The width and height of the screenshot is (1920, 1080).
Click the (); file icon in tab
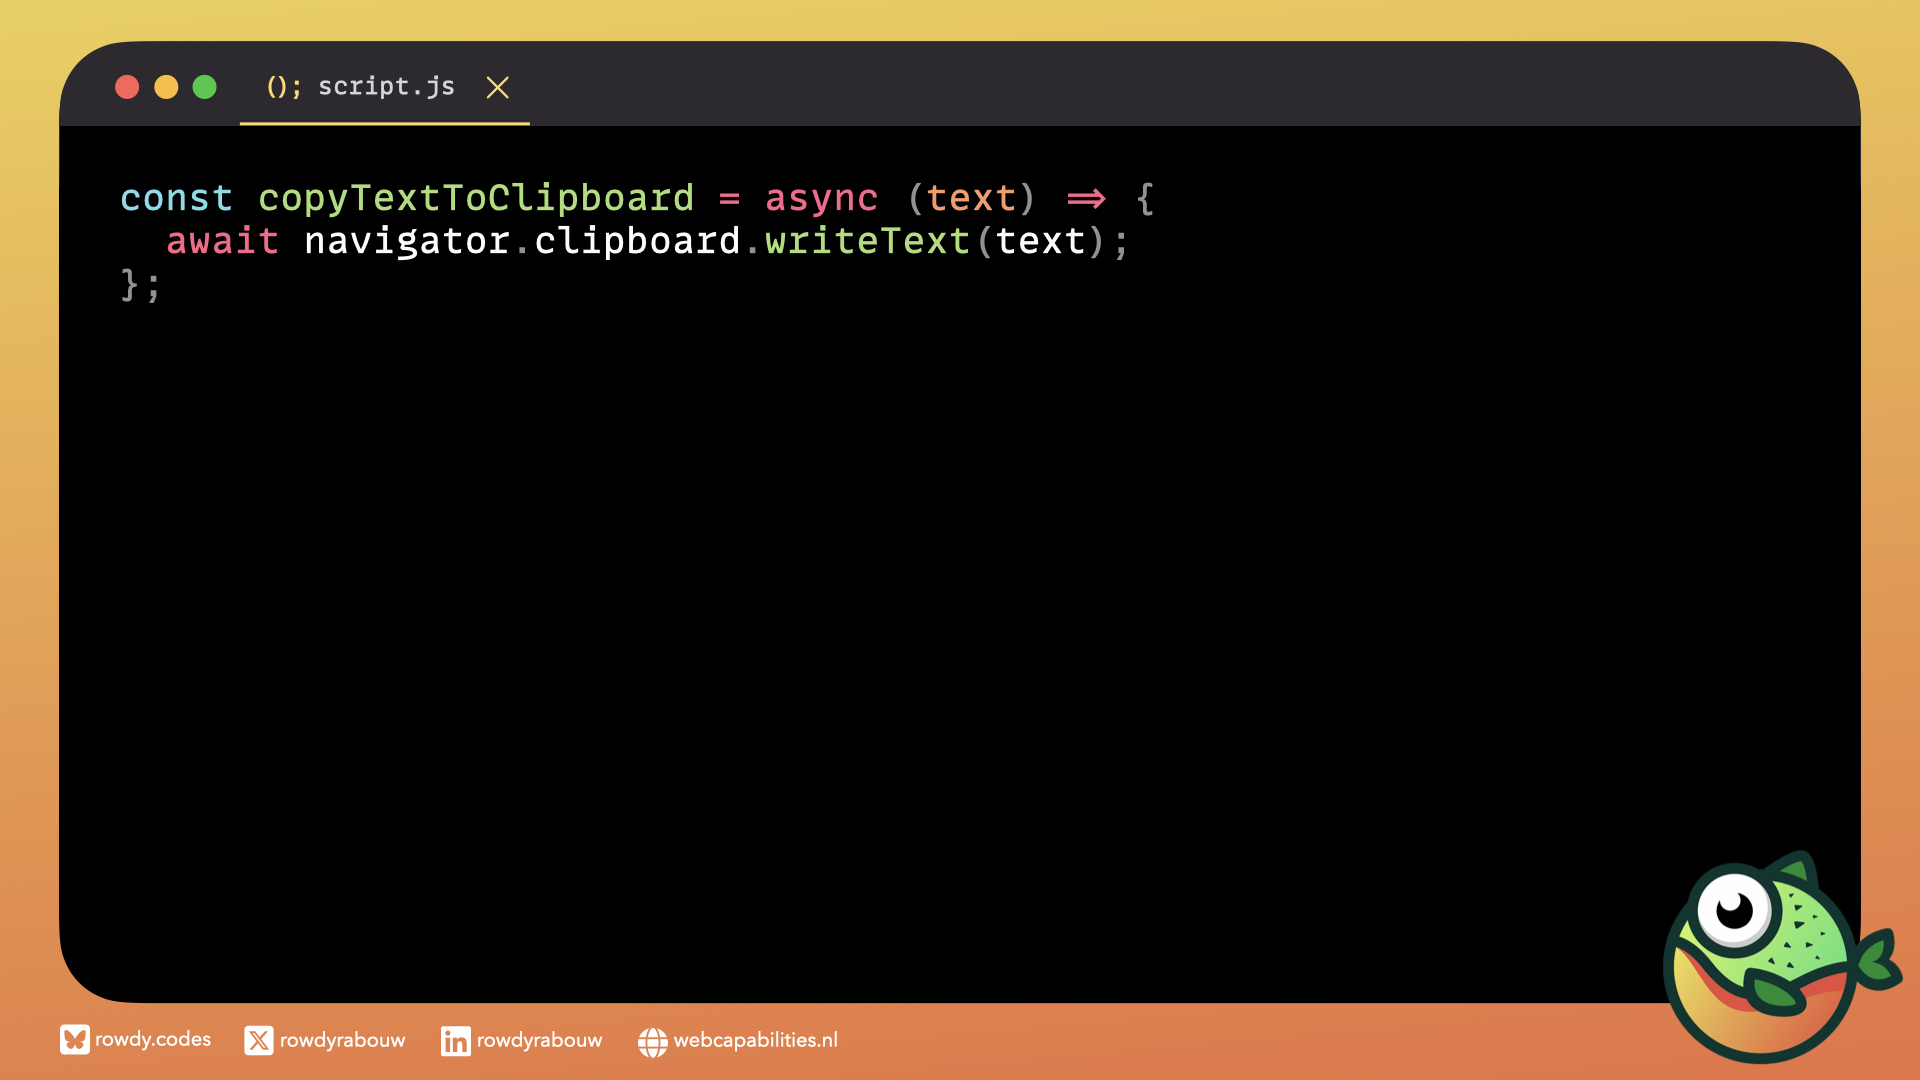pyautogui.click(x=283, y=87)
